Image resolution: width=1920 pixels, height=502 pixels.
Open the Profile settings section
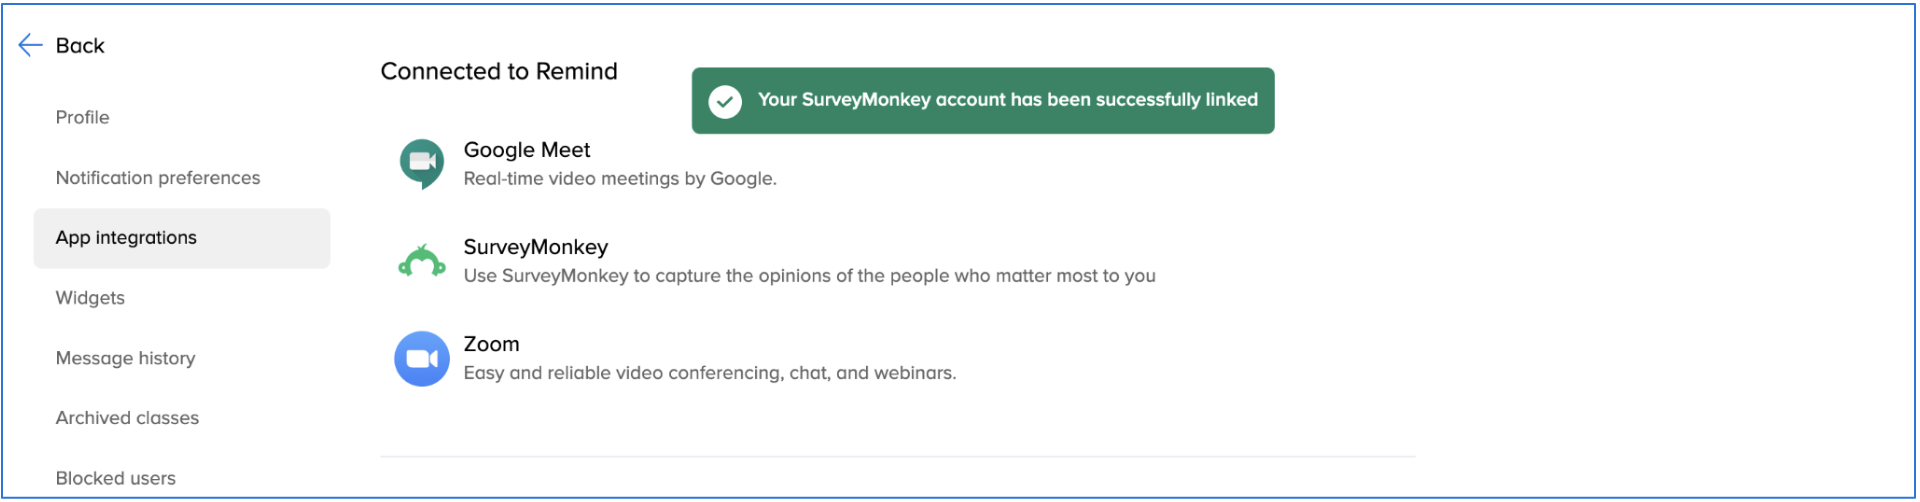coord(82,117)
